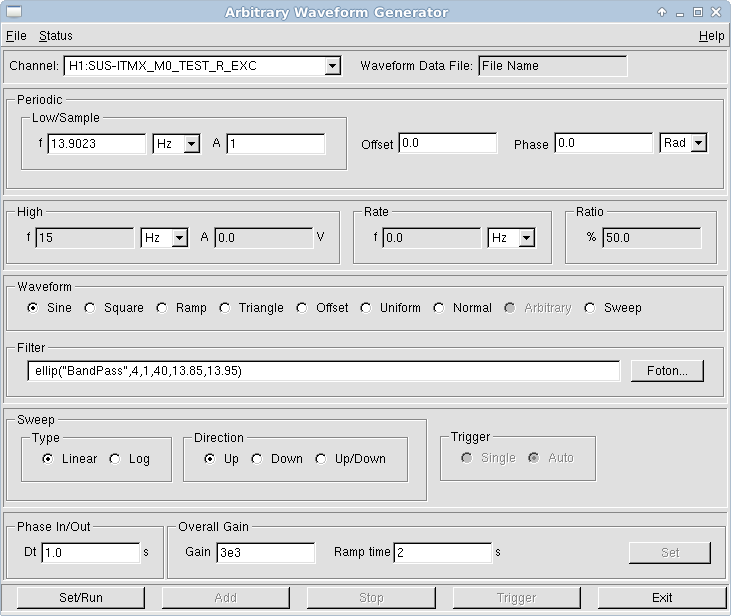Open the Phase unit Rad dropdown

tap(698, 143)
